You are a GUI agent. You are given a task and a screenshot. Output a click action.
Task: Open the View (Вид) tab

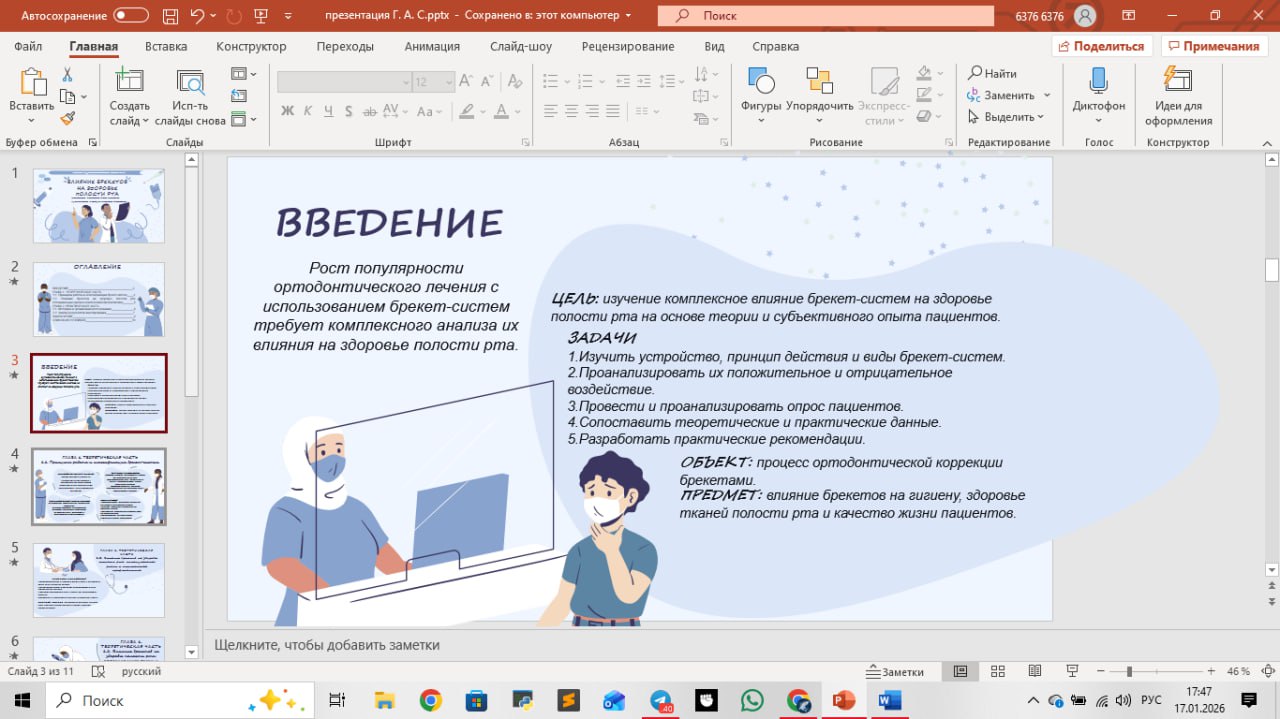click(714, 46)
